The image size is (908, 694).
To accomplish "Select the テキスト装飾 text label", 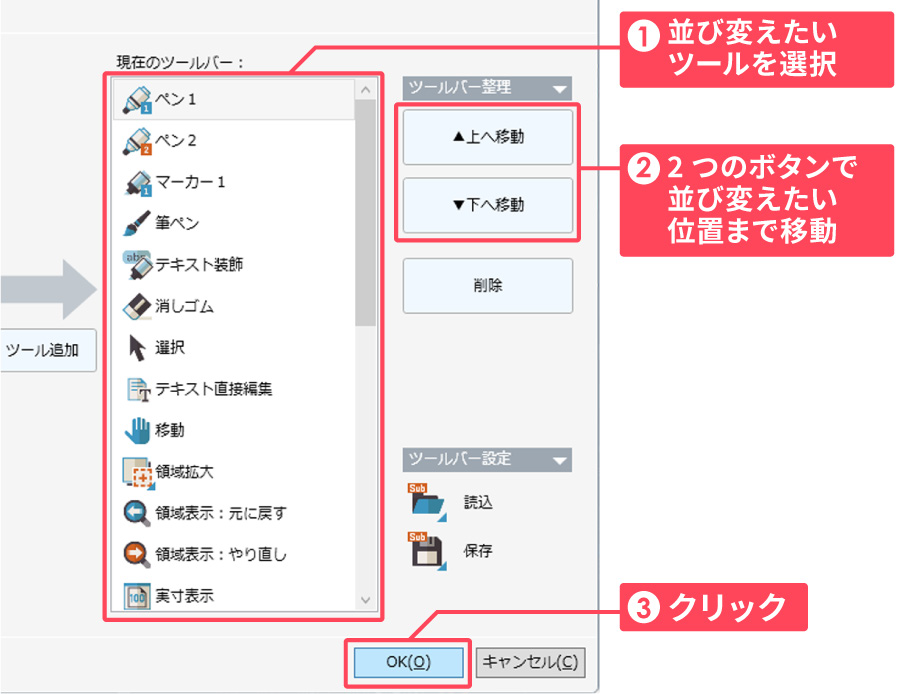I will click(199, 265).
